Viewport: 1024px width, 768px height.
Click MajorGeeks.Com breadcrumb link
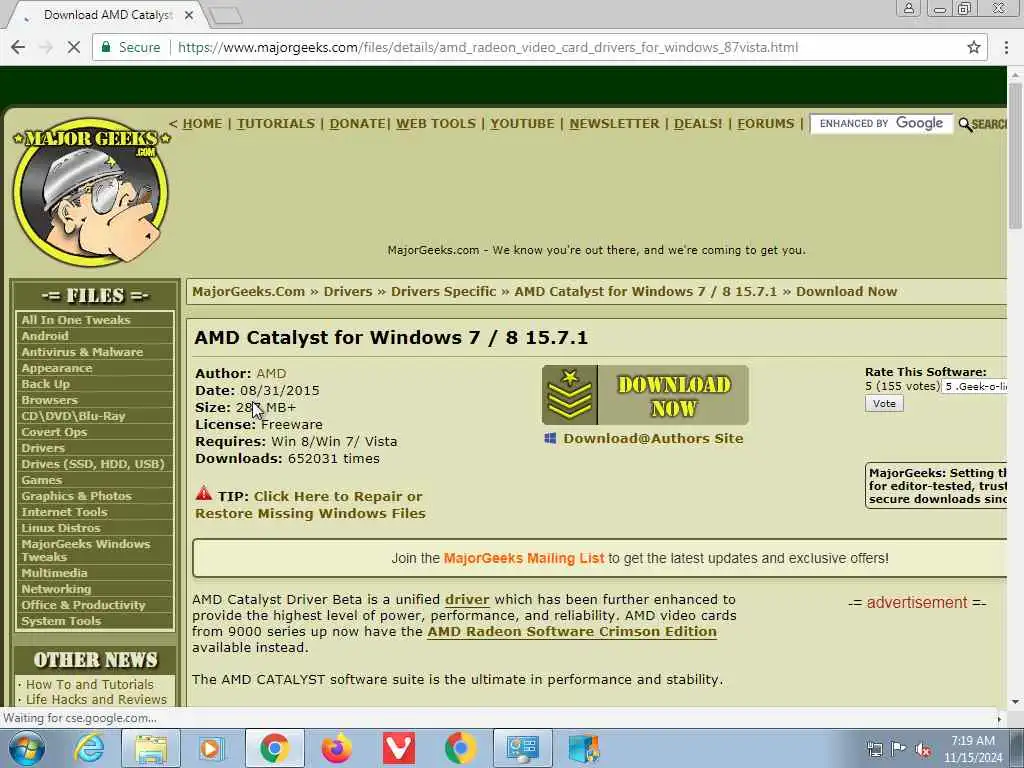(x=248, y=291)
